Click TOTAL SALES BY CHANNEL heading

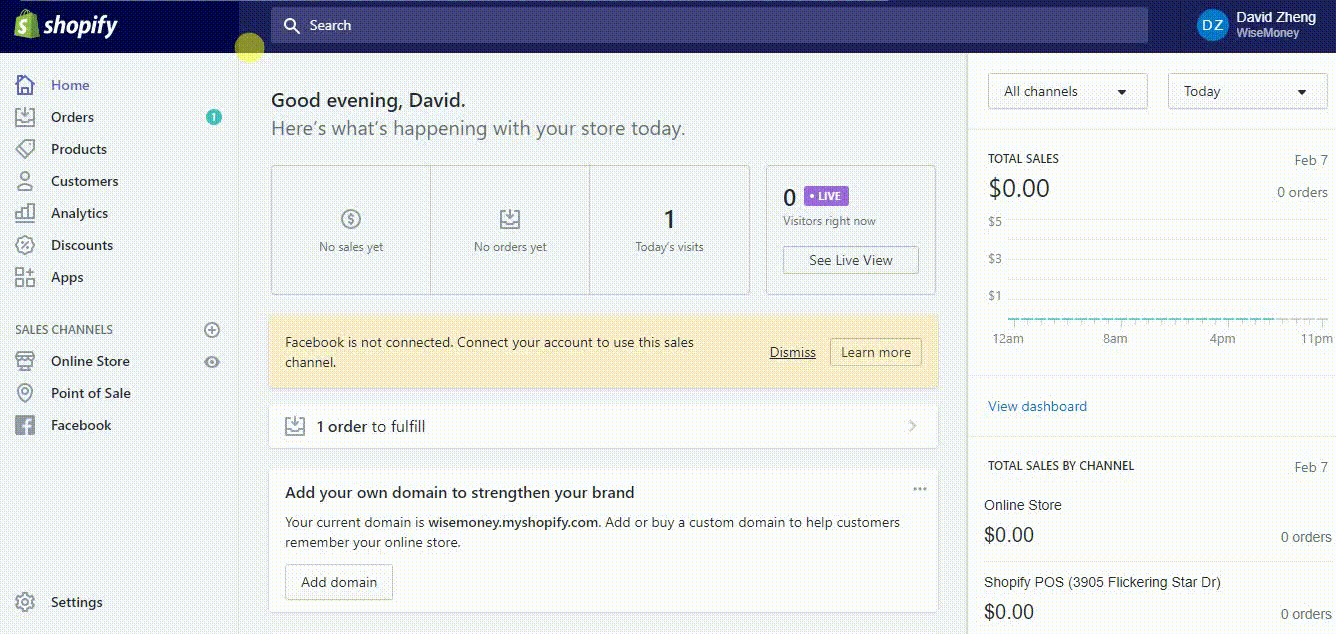click(x=1061, y=466)
